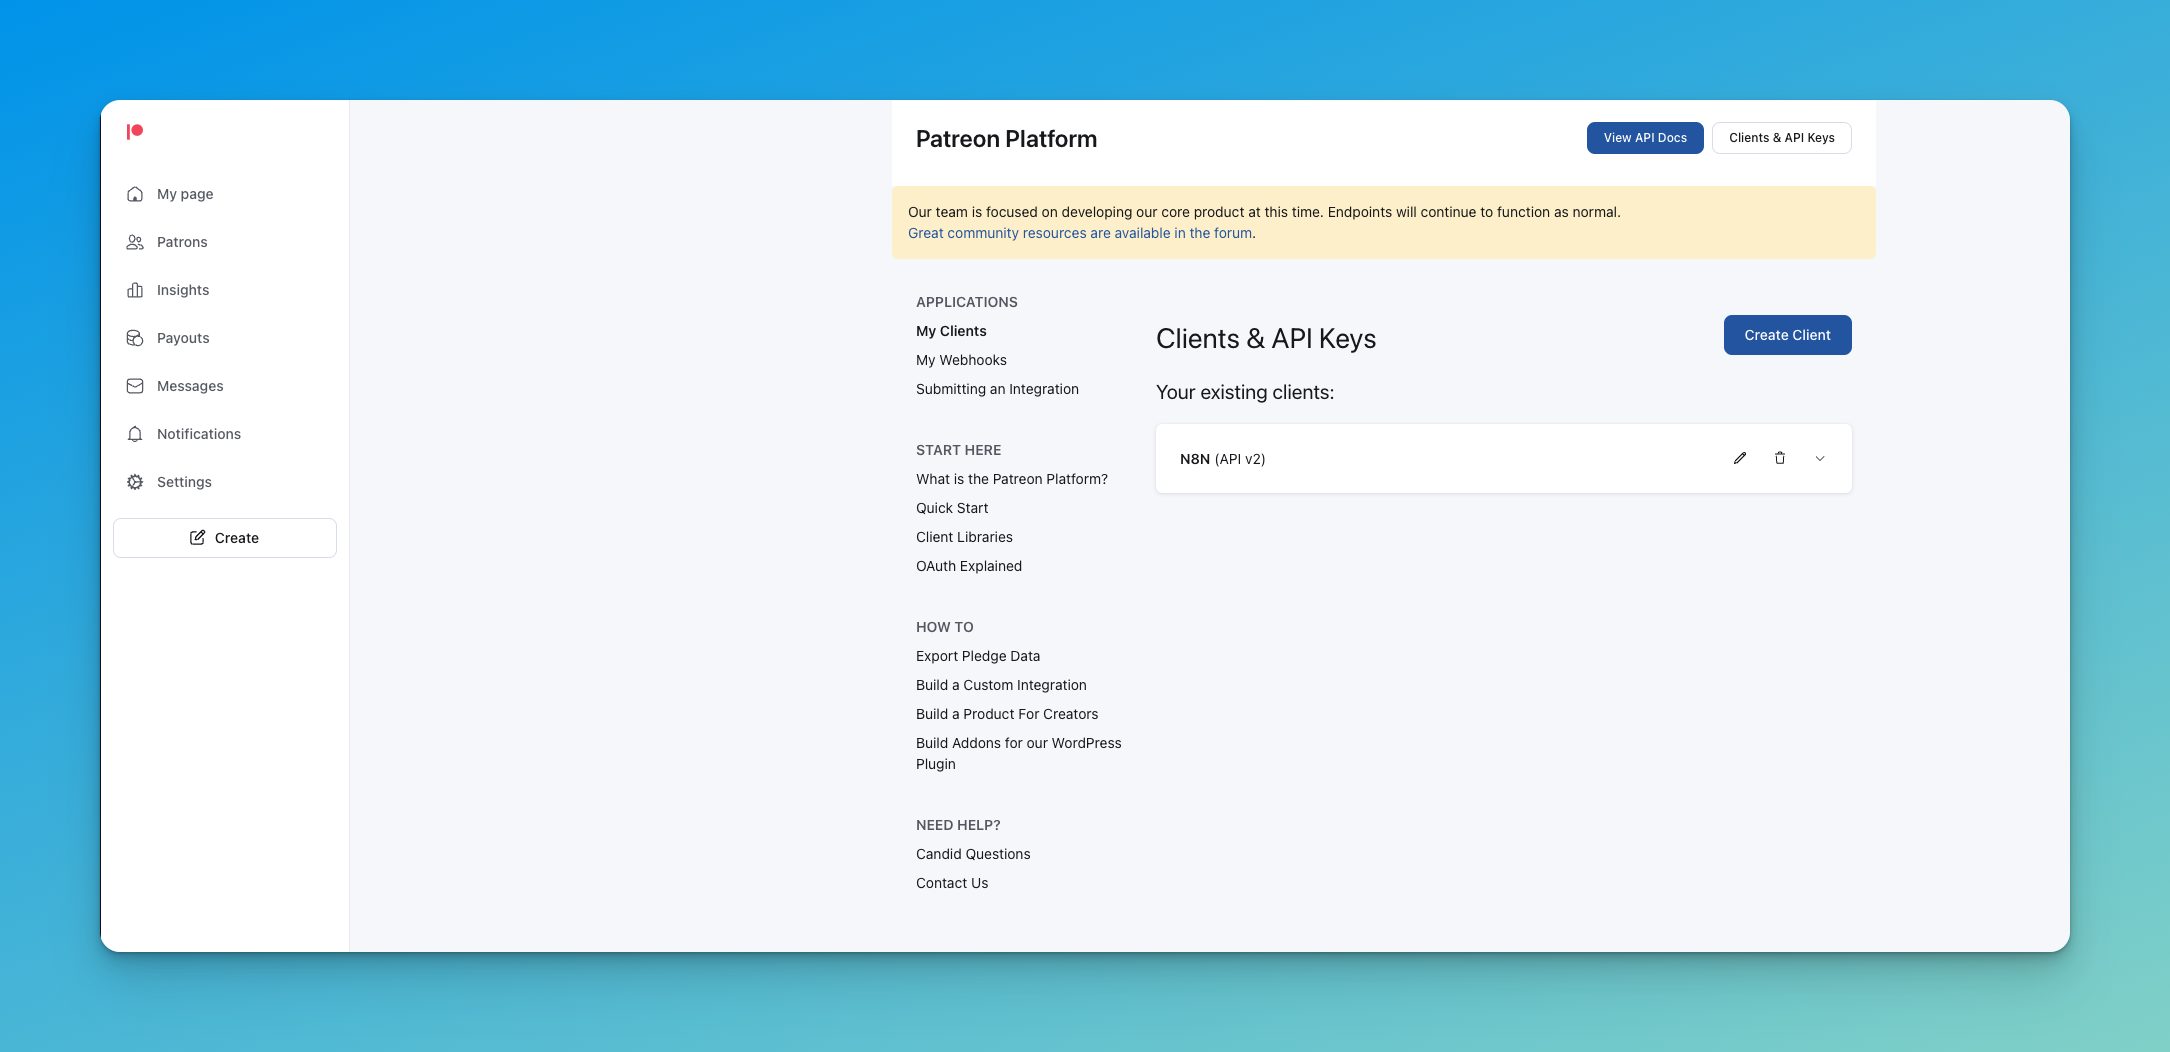Open Build Addons for our WordPress Plugin
This screenshot has width=2170, height=1052.
pos(1019,753)
